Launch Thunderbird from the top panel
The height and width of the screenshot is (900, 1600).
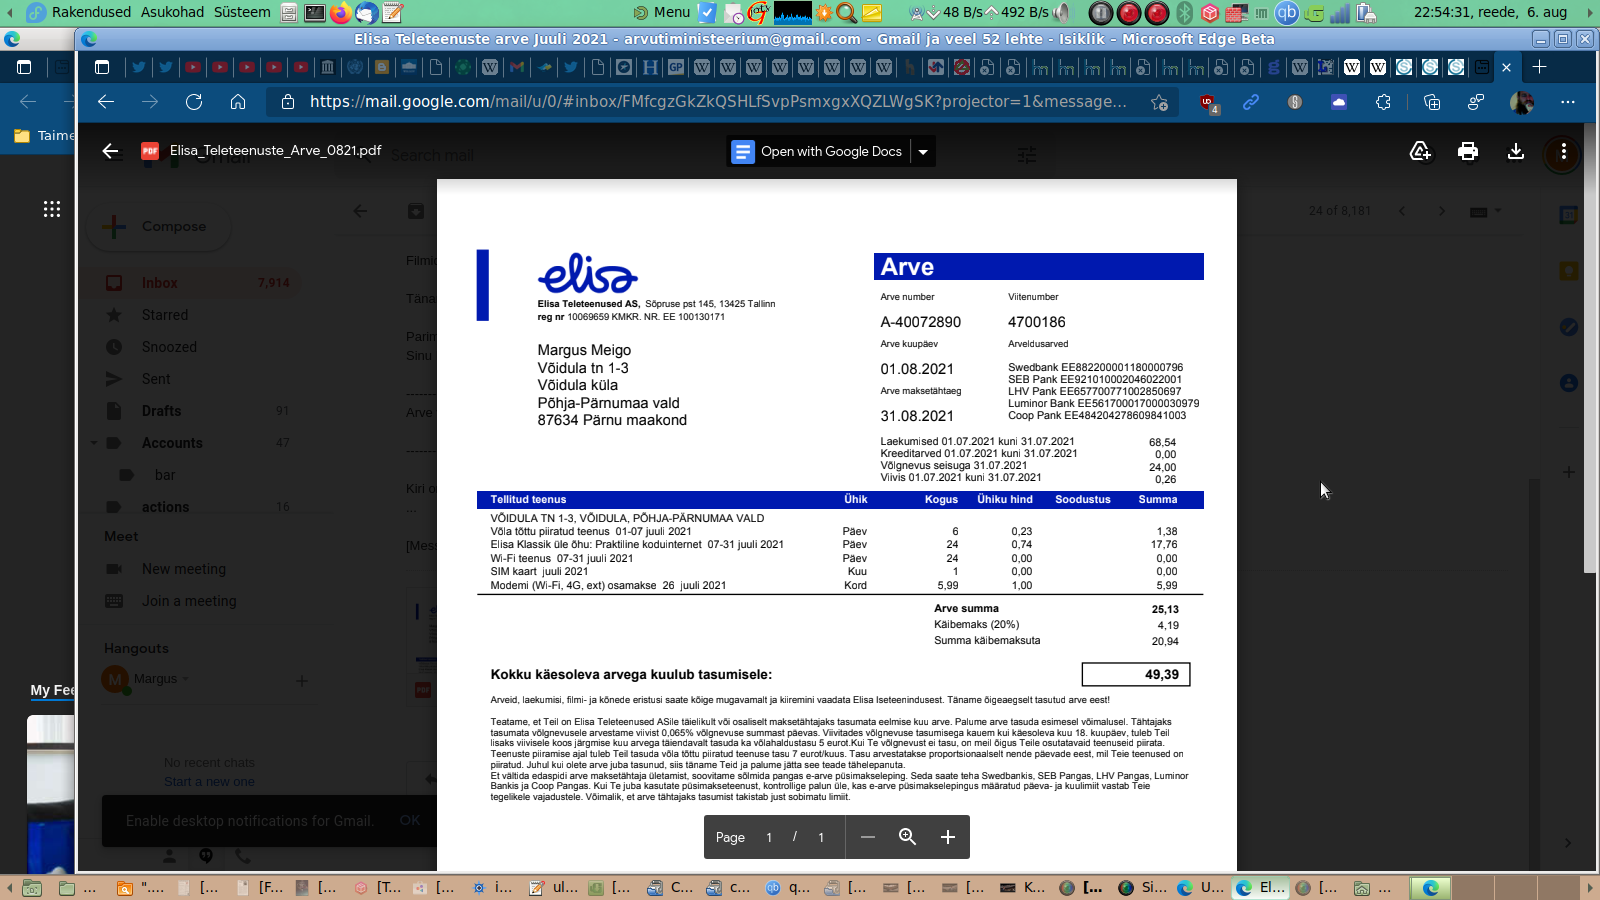[367, 13]
